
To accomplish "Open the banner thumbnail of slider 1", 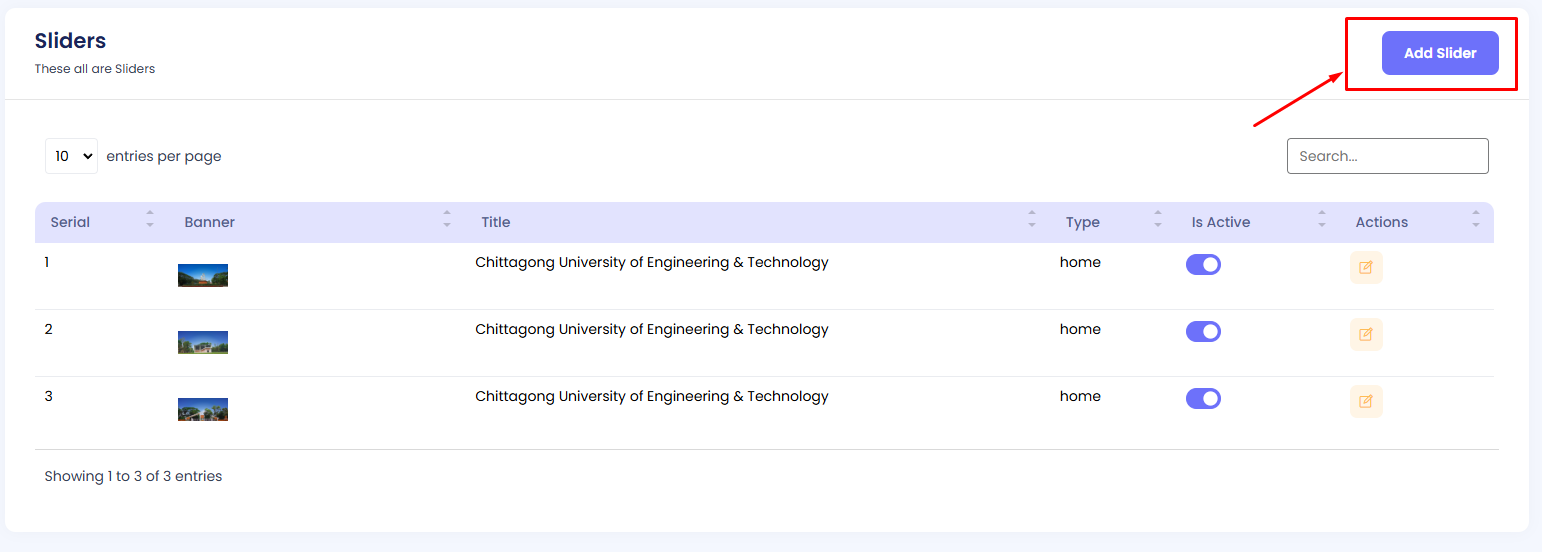I will coord(203,275).
